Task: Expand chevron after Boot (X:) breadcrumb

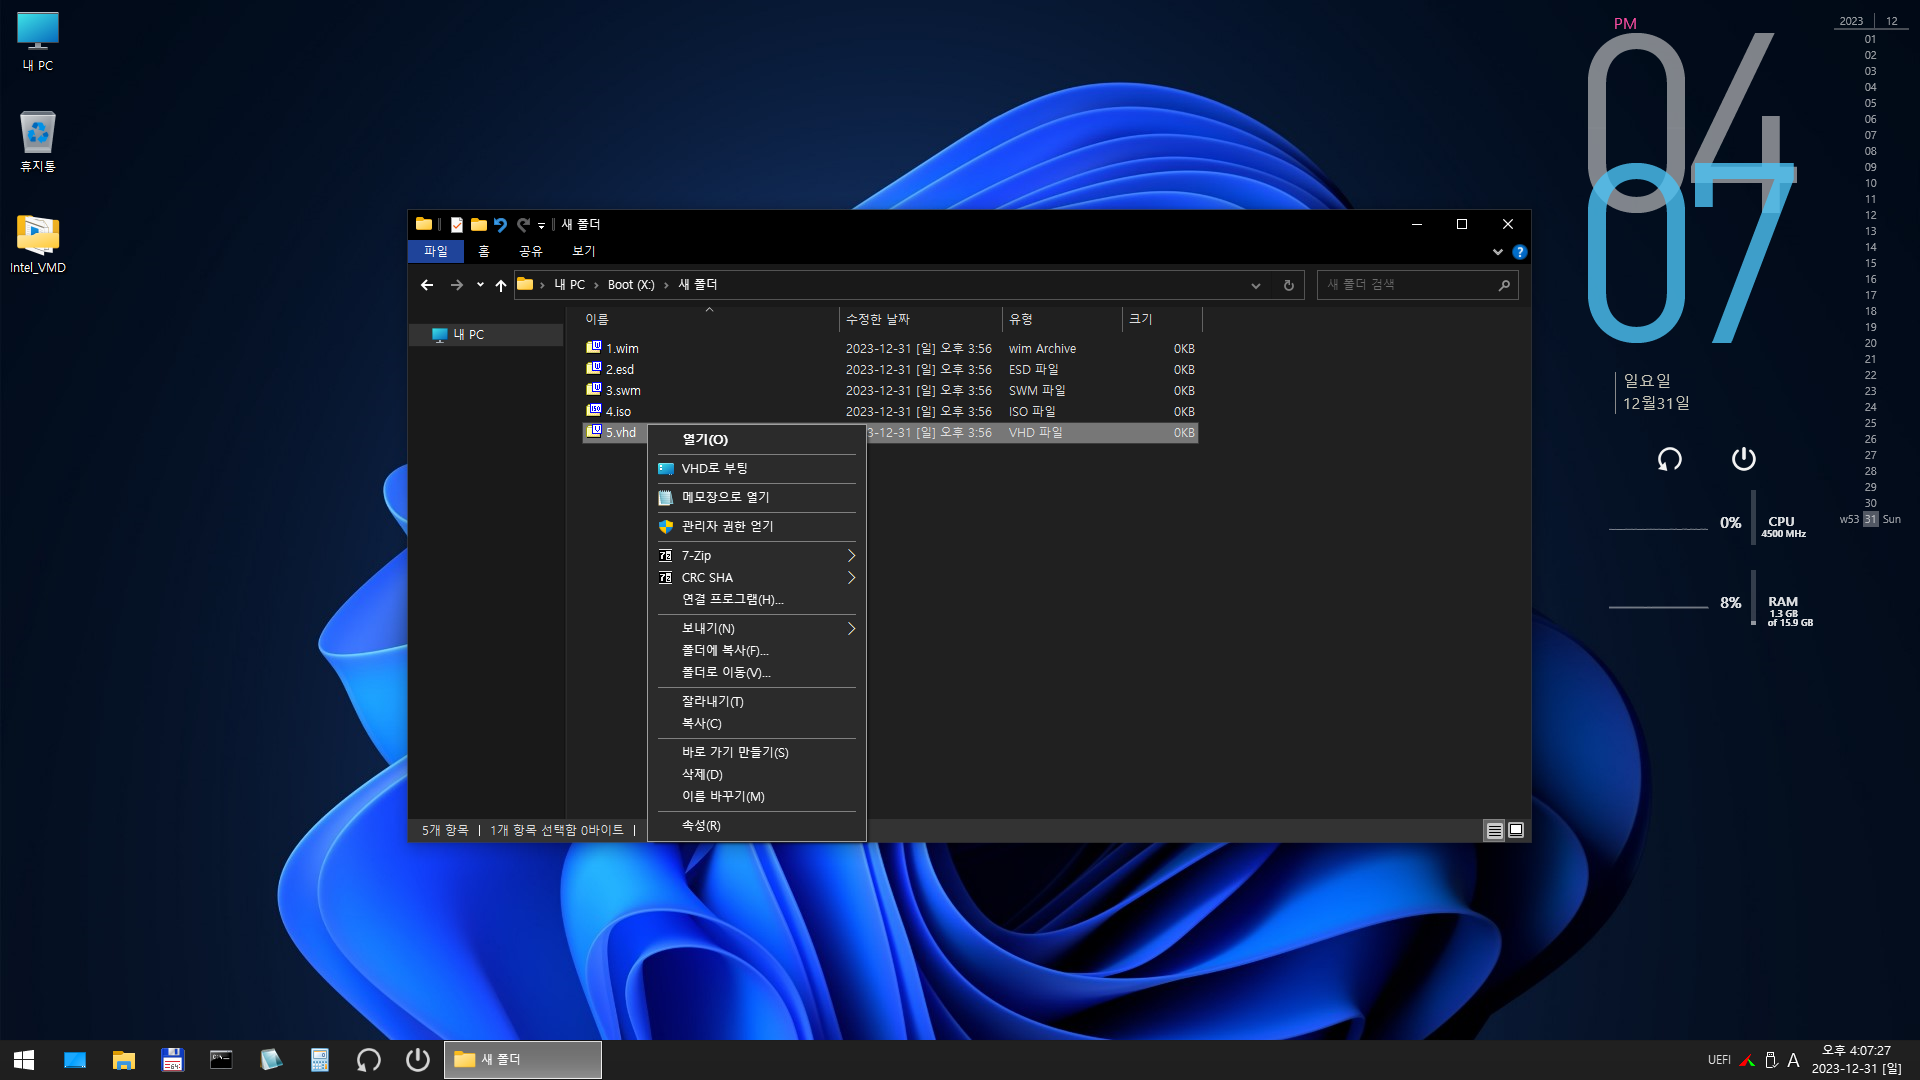Action: pos(666,285)
